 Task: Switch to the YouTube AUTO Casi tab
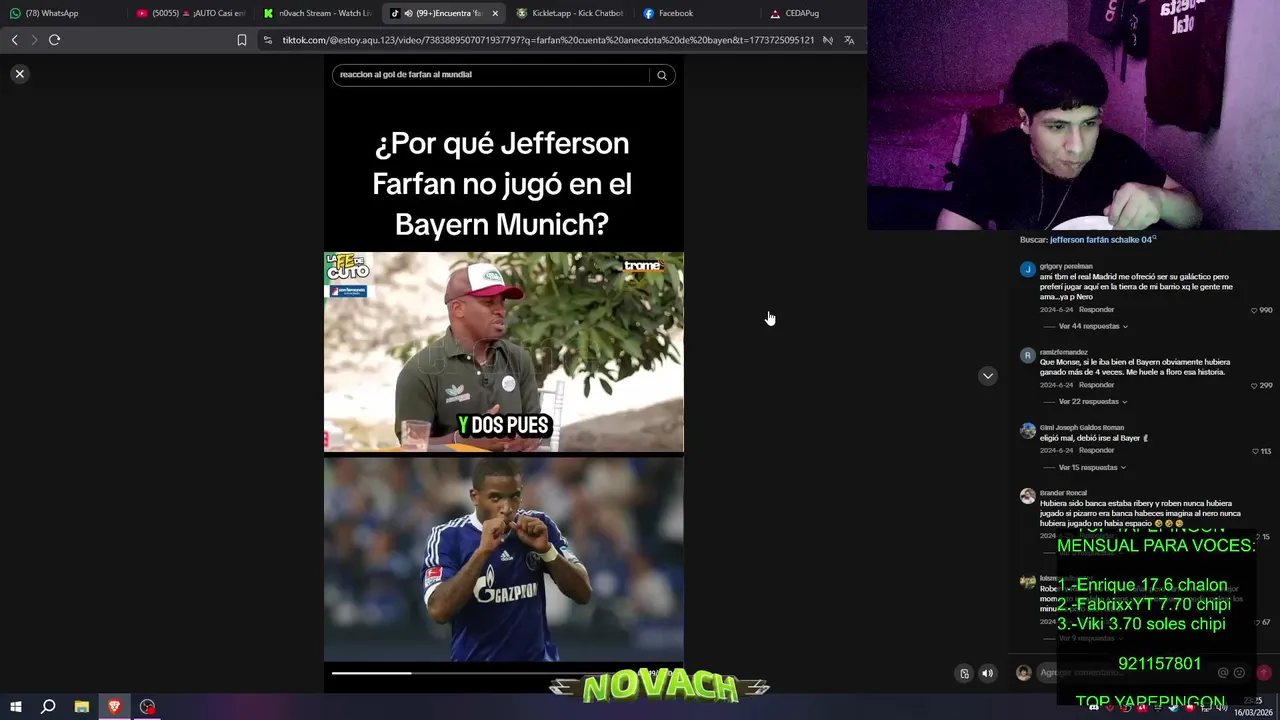tap(190, 13)
